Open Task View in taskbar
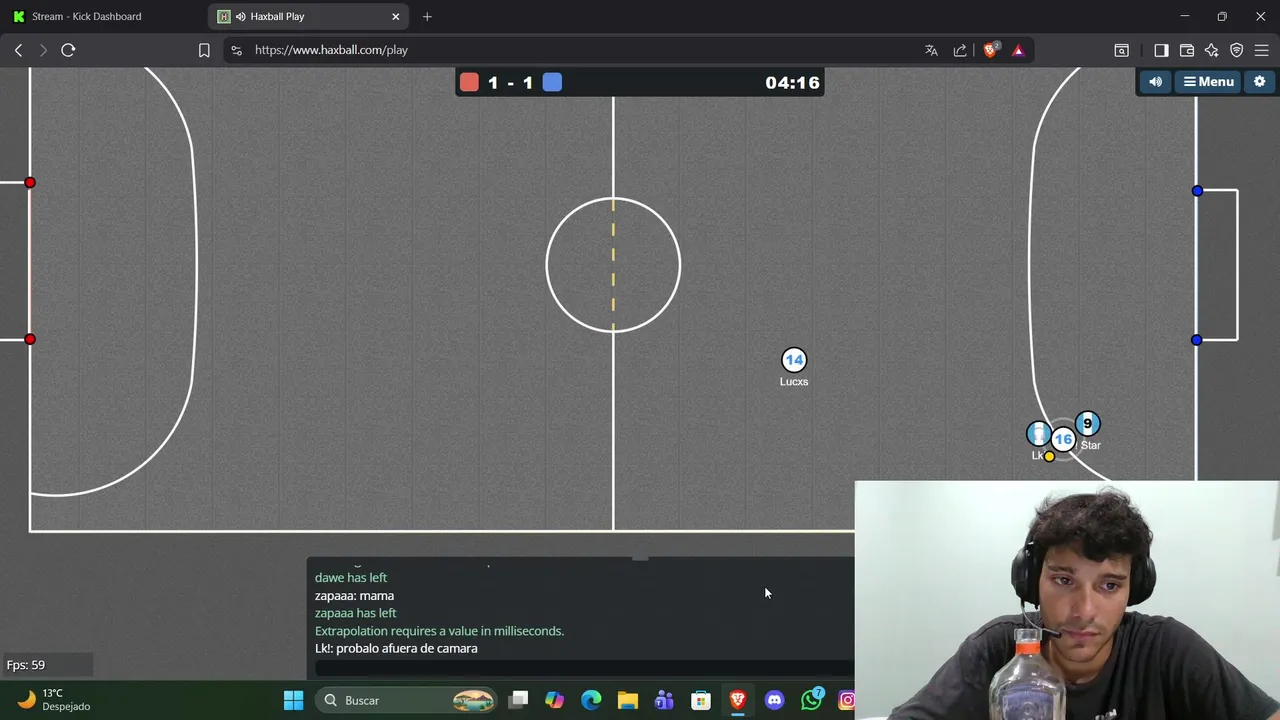 point(518,700)
